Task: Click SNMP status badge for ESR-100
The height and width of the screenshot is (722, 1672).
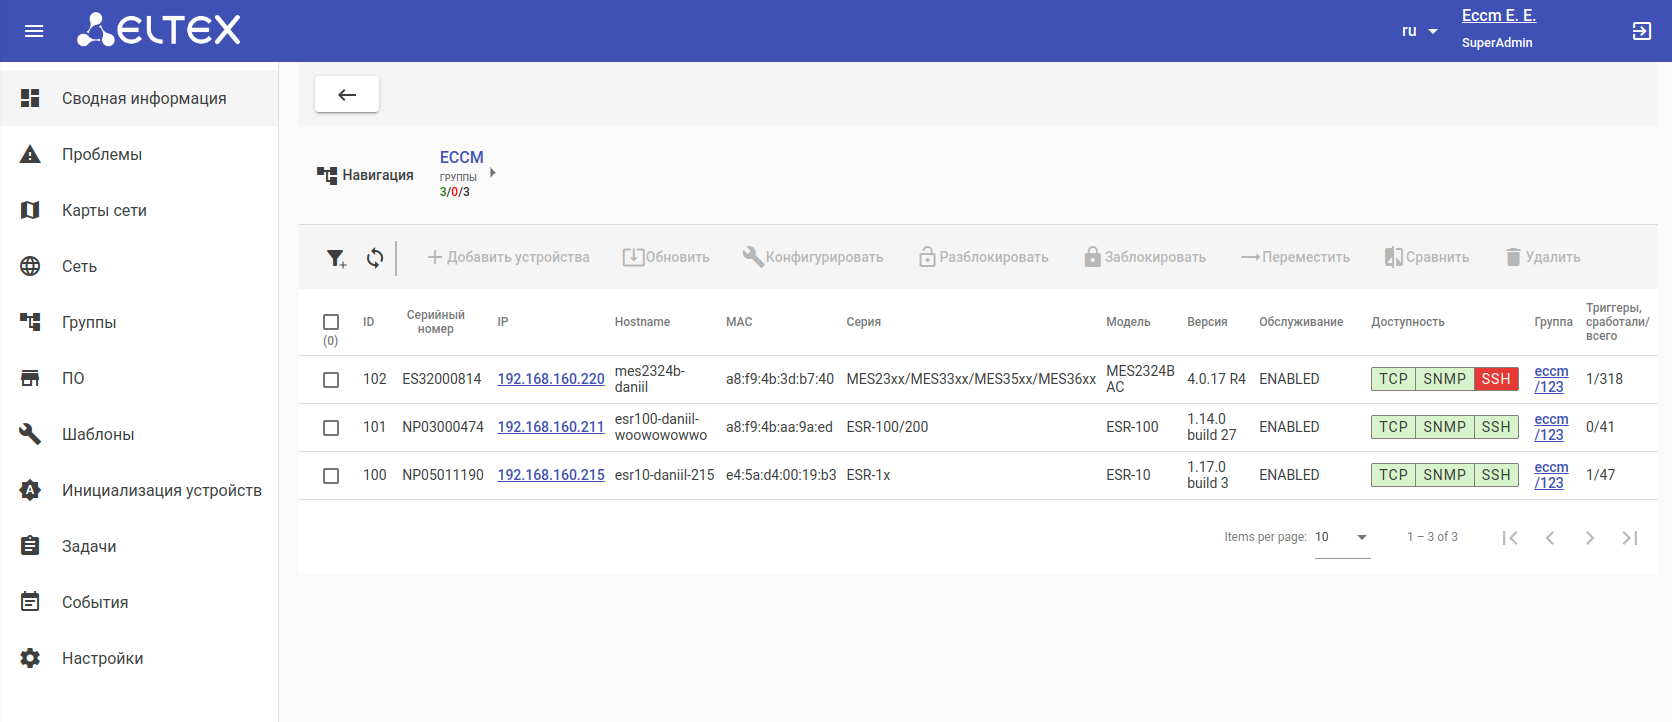Action: [x=1445, y=427]
